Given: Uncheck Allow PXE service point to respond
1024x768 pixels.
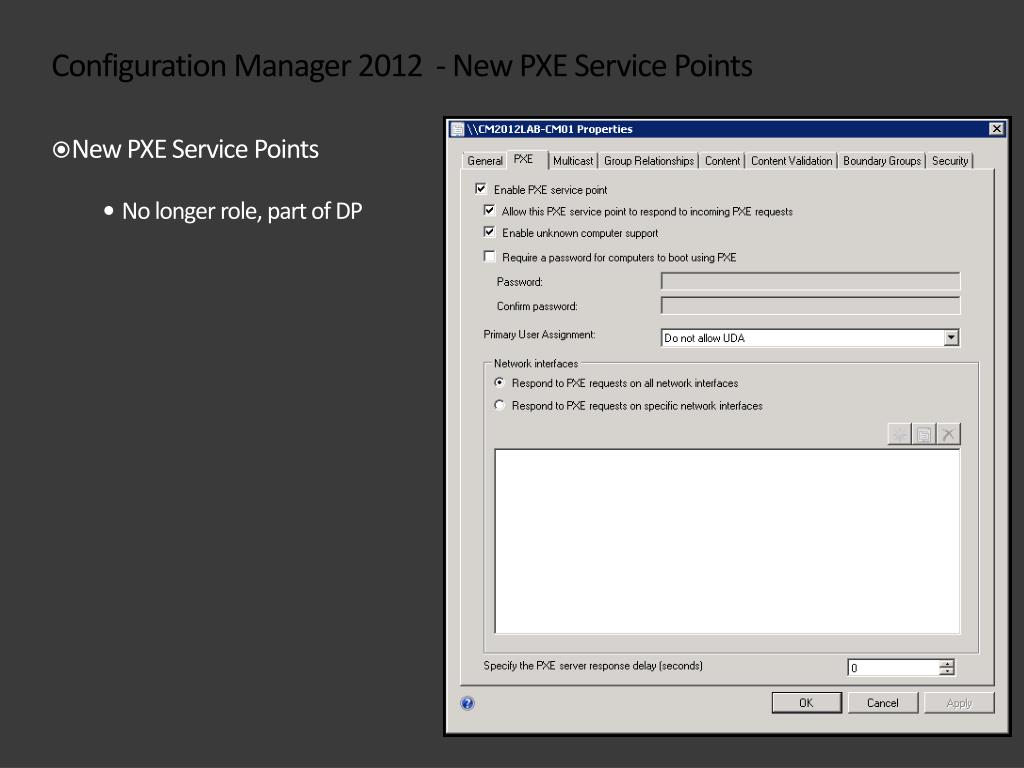Looking at the screenshot, I should click(489, 210).
